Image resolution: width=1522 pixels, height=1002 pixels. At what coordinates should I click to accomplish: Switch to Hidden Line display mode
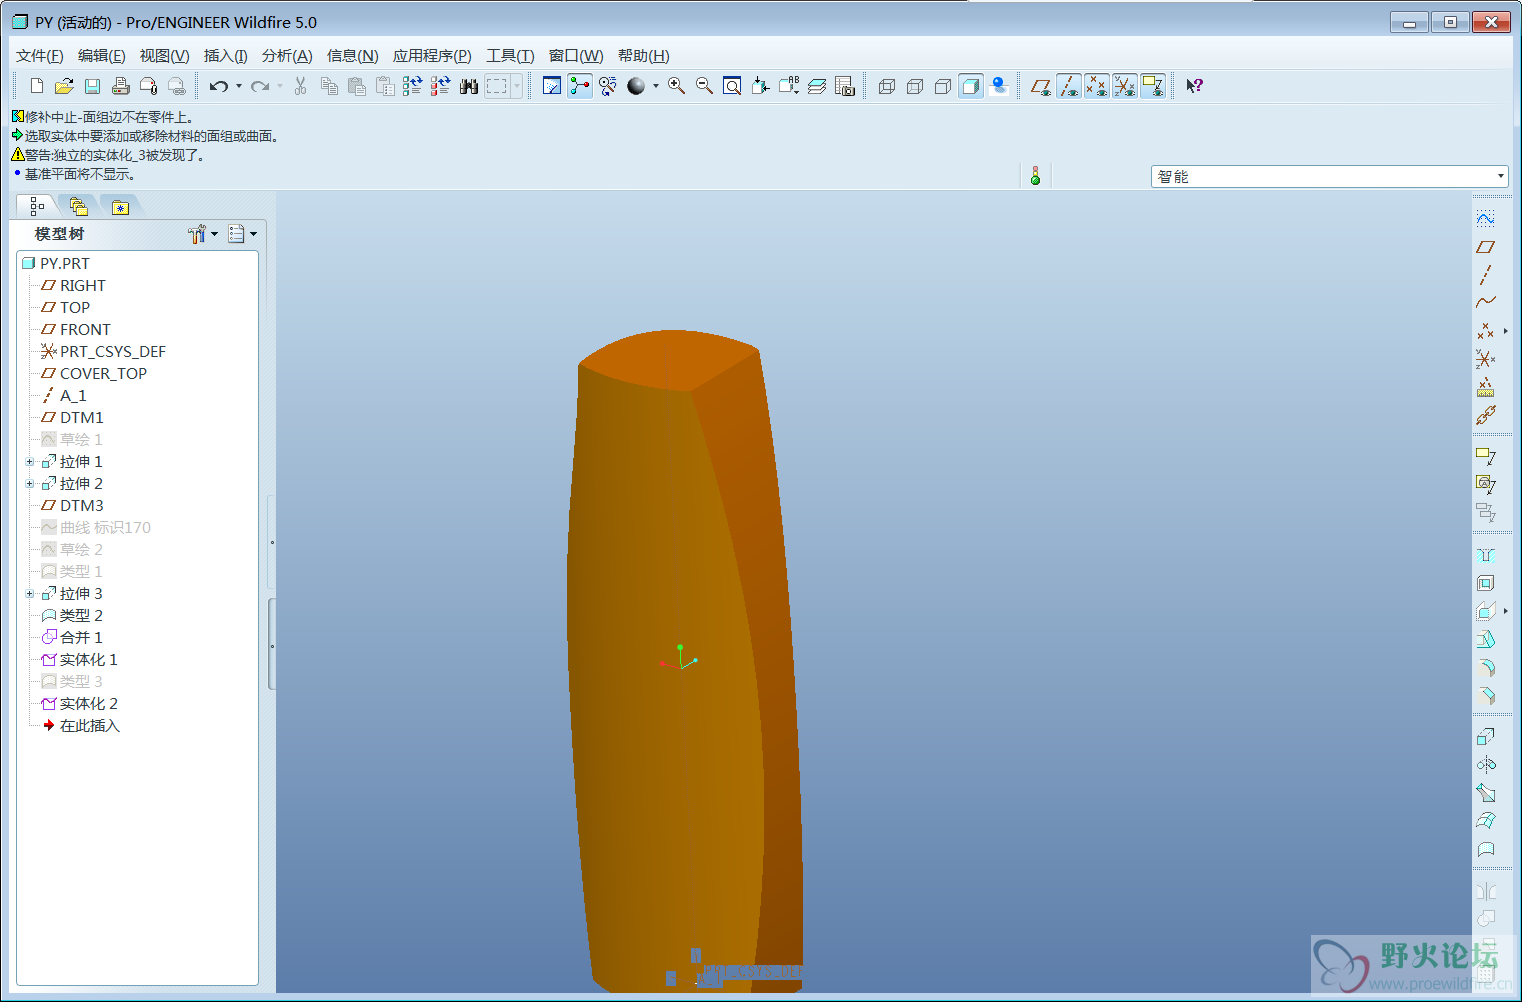(914, 86)
